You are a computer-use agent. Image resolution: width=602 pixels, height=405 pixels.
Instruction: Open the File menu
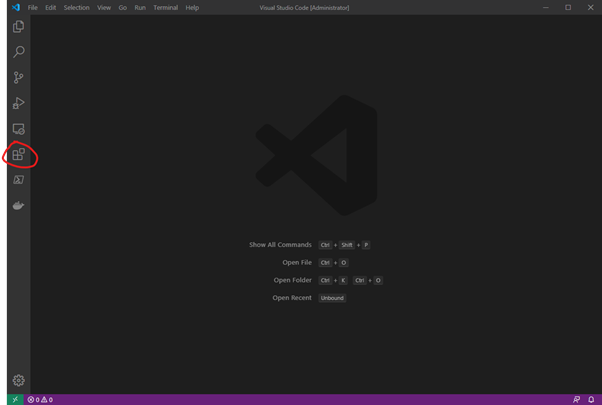coord(33,7)
